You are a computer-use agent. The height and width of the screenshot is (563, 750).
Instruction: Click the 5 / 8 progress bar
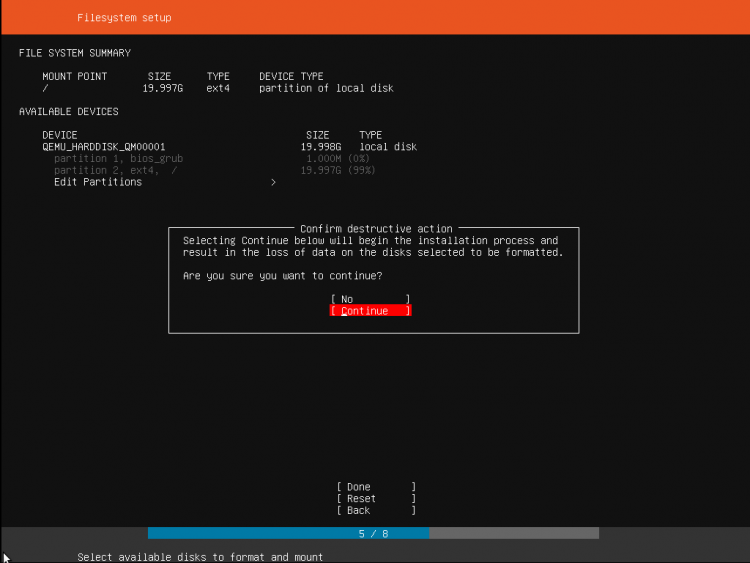point(373,533)
